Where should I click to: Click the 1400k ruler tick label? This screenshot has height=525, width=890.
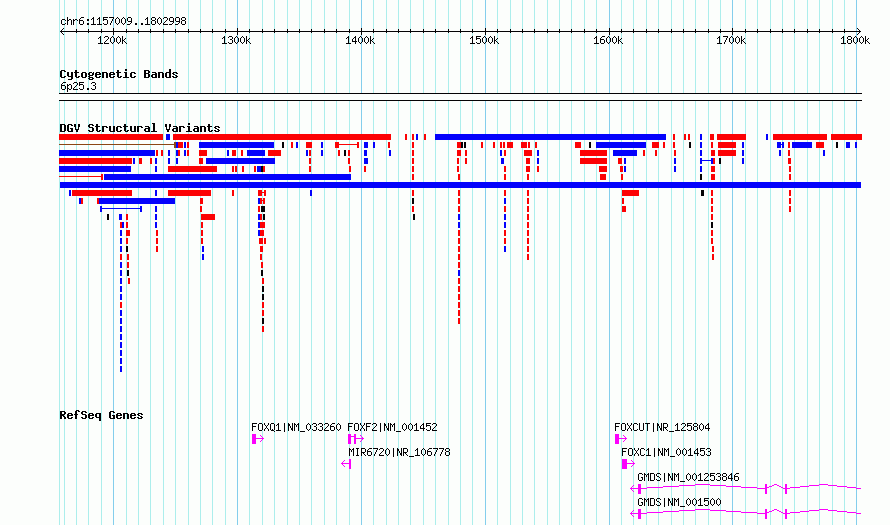[x=360, y=40]
